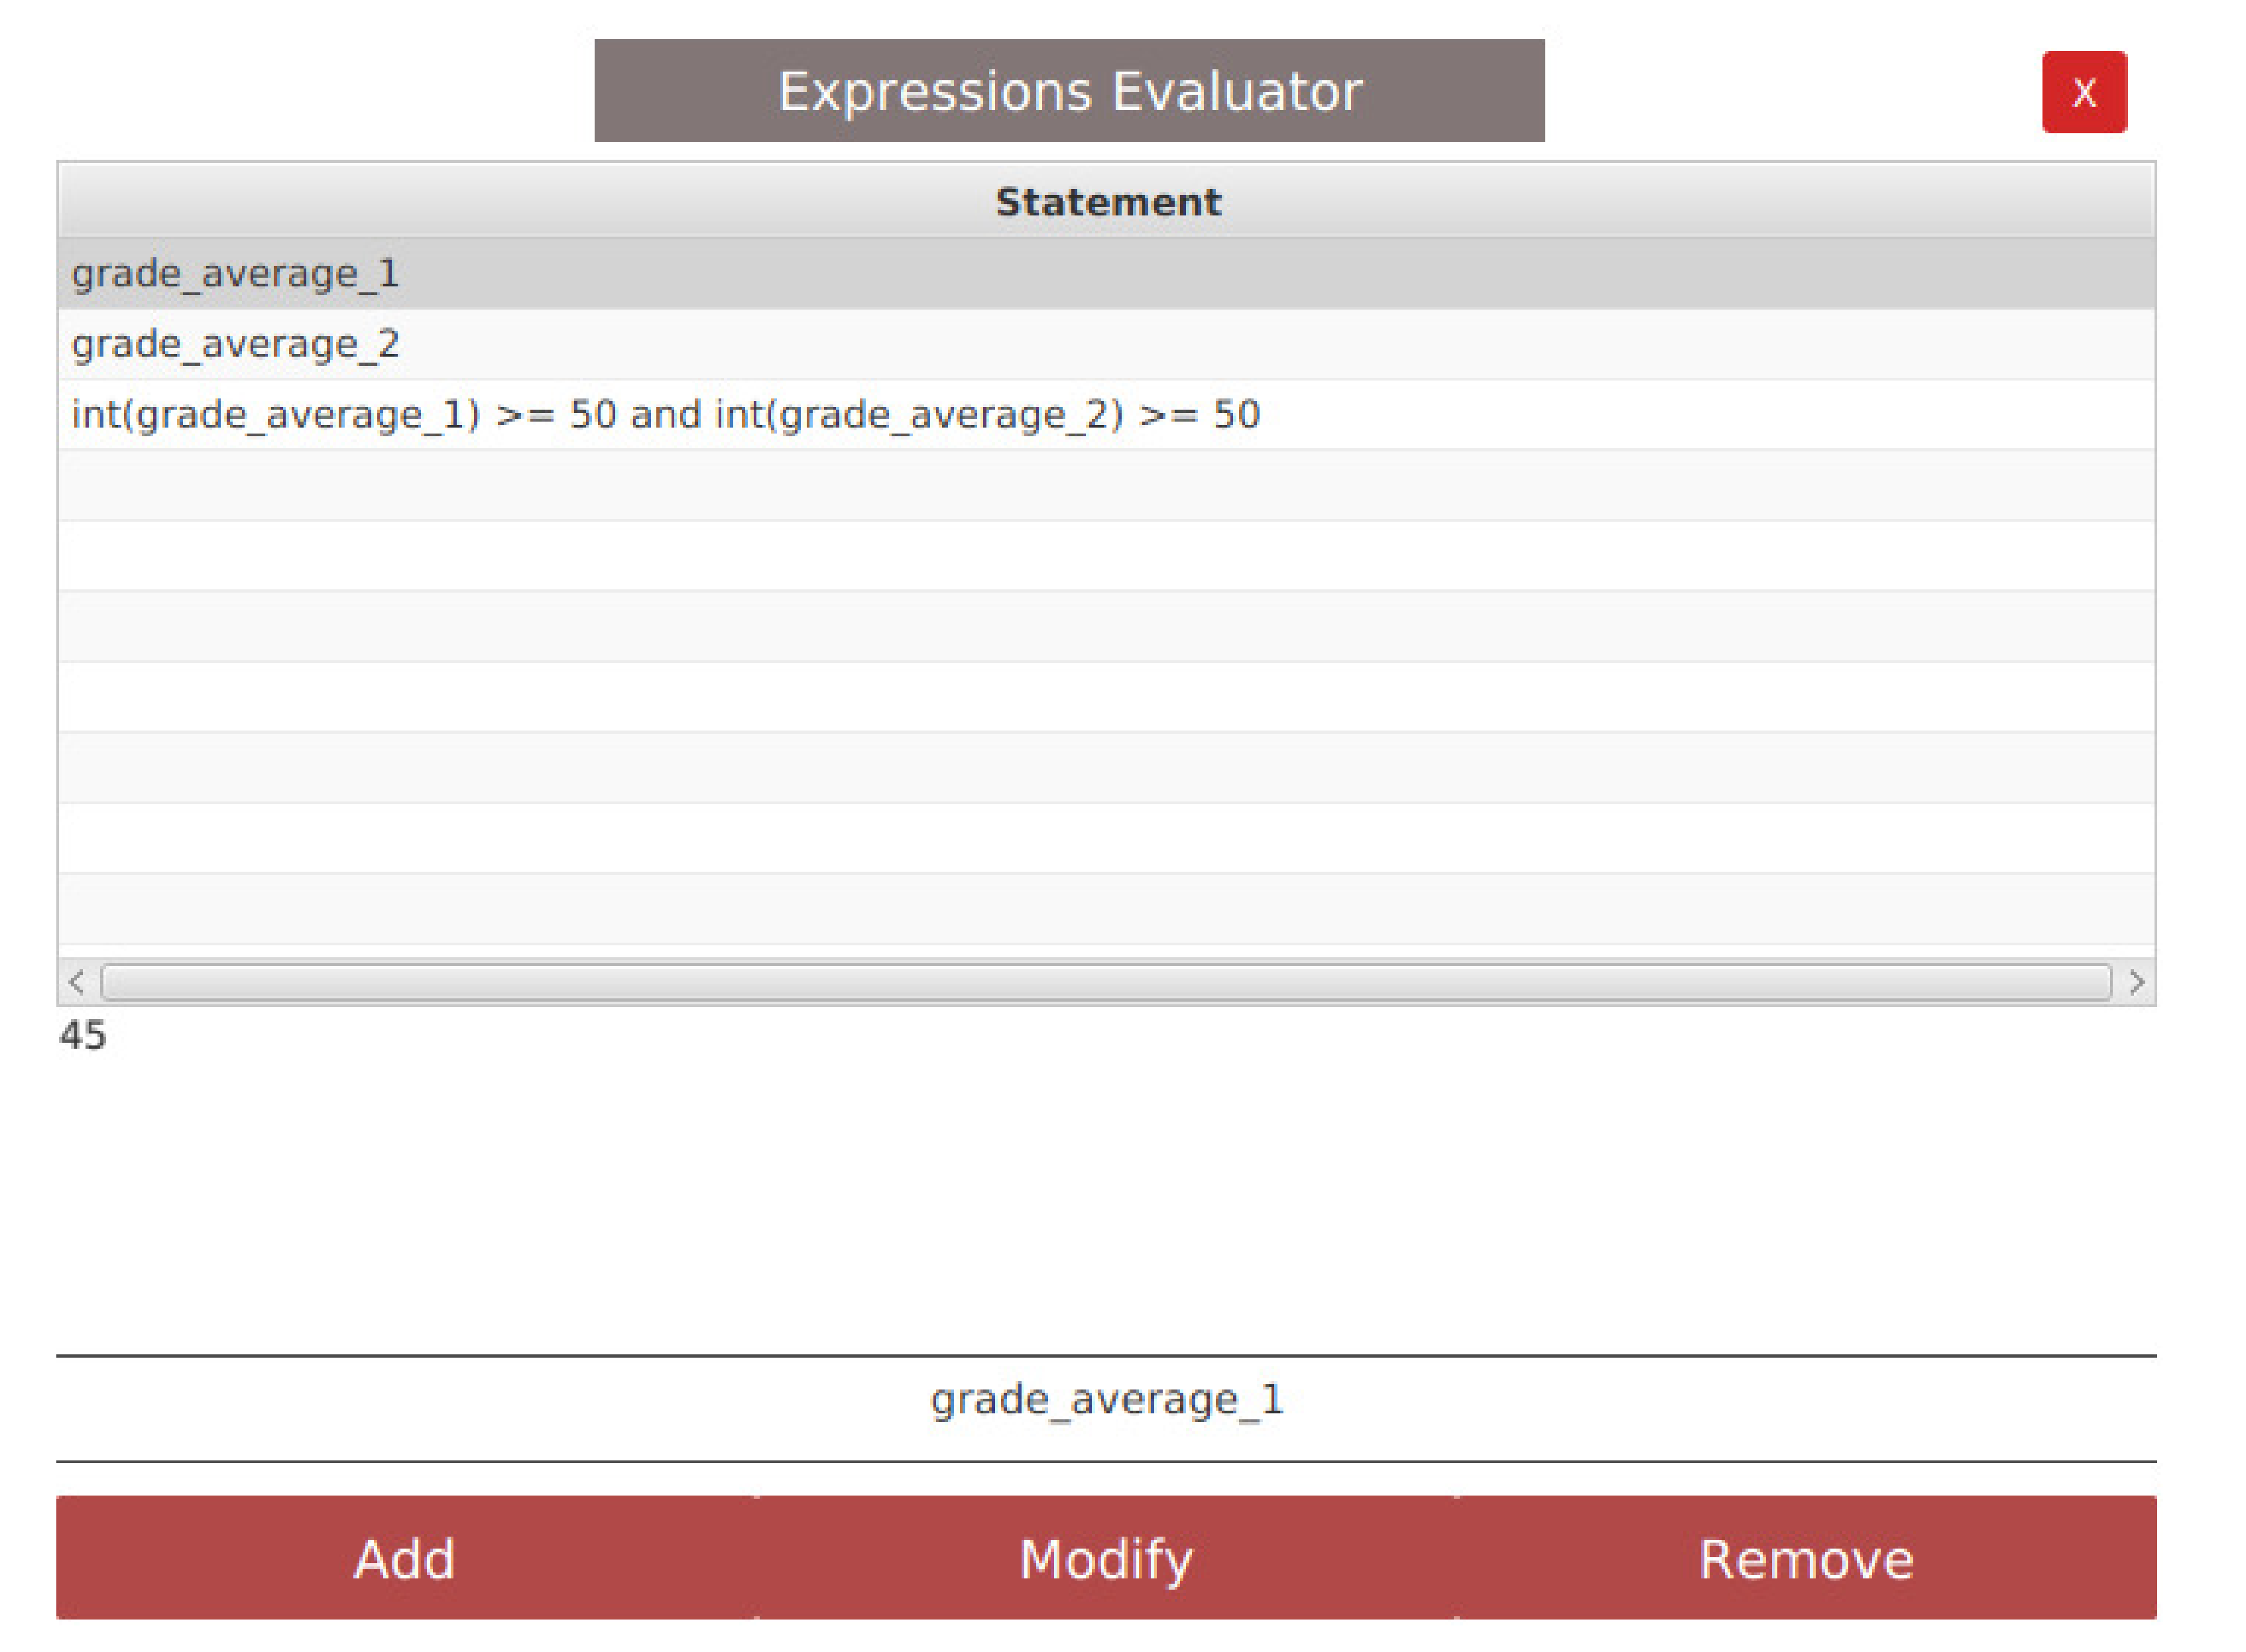Close the Expressions Evaluator with the red X
Viewport: 2246px width, 1652px height.
click(x=2083, y=92)
